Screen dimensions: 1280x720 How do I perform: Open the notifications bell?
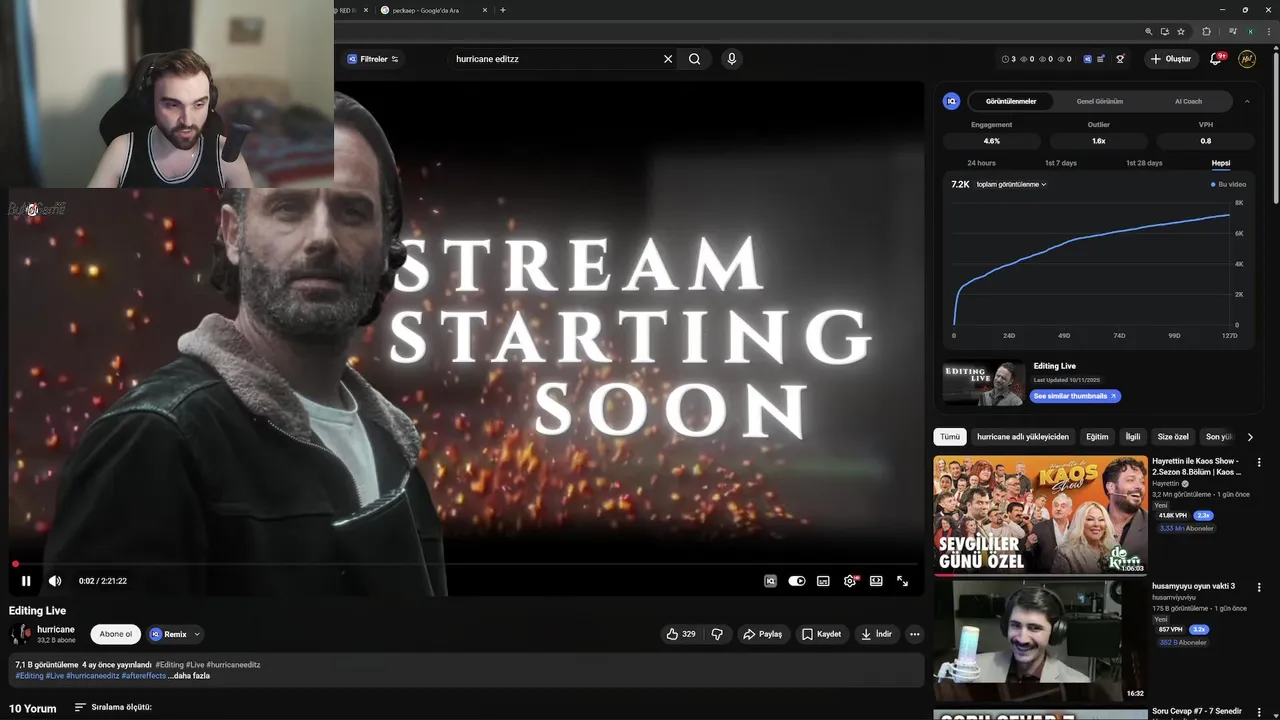tap(1216, 59)
